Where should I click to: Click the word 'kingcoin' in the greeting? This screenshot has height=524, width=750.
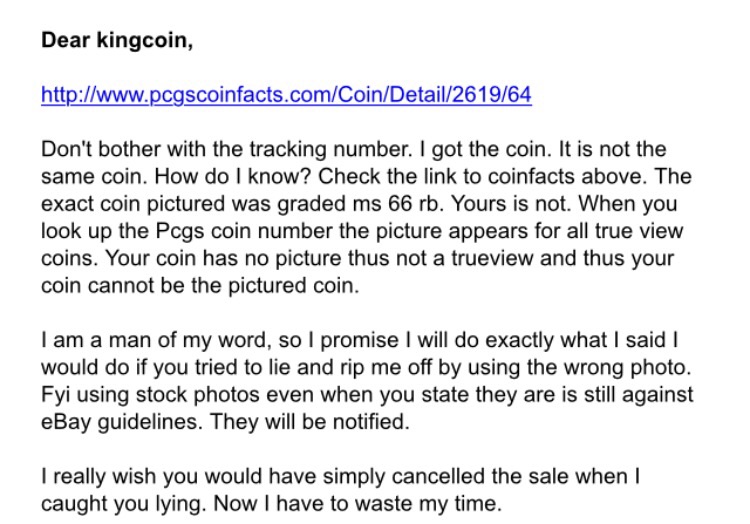[x=143, y=40]
